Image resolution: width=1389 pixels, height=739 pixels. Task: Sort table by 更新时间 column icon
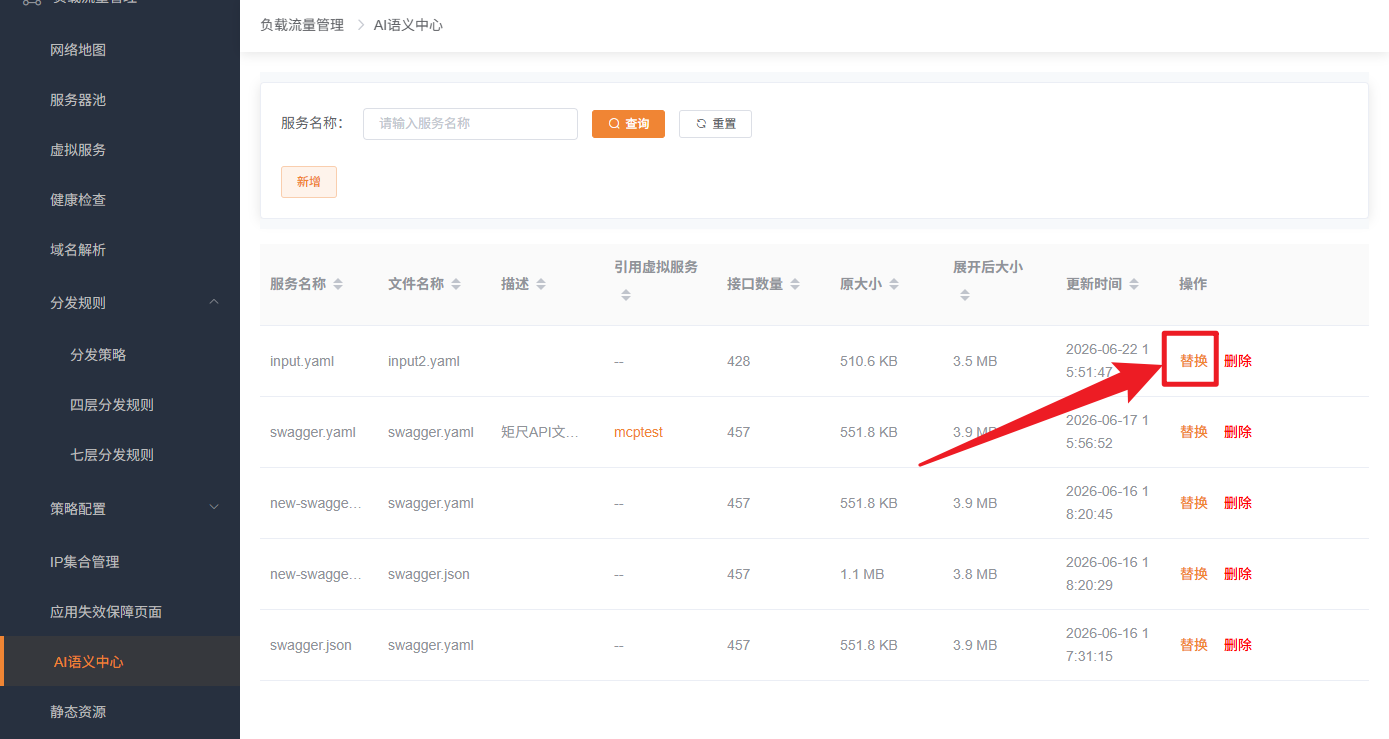(1134, 284)
